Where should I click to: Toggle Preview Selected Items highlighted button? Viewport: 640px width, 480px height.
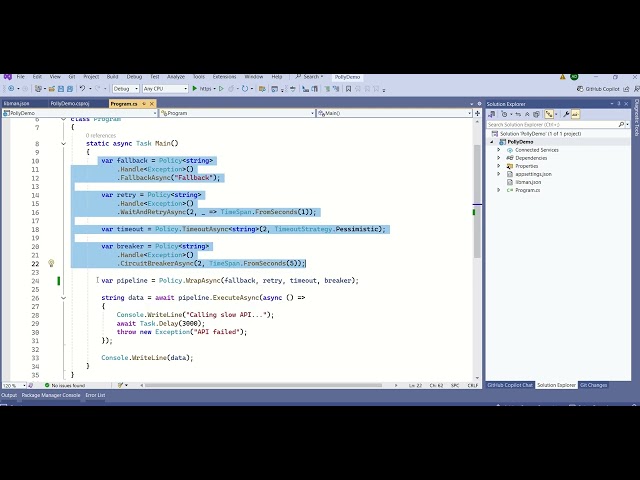coord(576,114)
